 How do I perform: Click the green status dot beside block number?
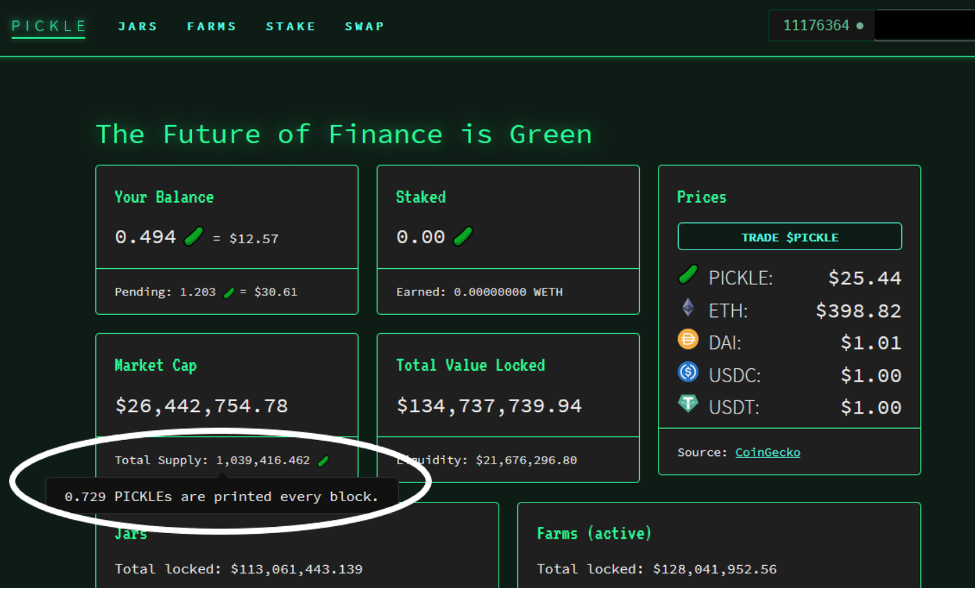[x=860, y=26]
